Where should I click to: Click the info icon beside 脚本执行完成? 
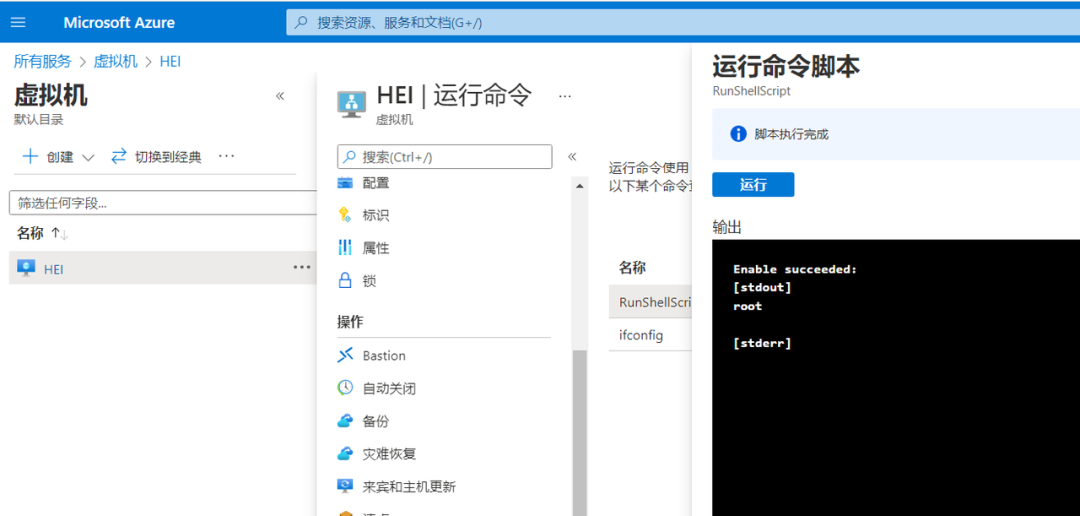pos(738,134)
